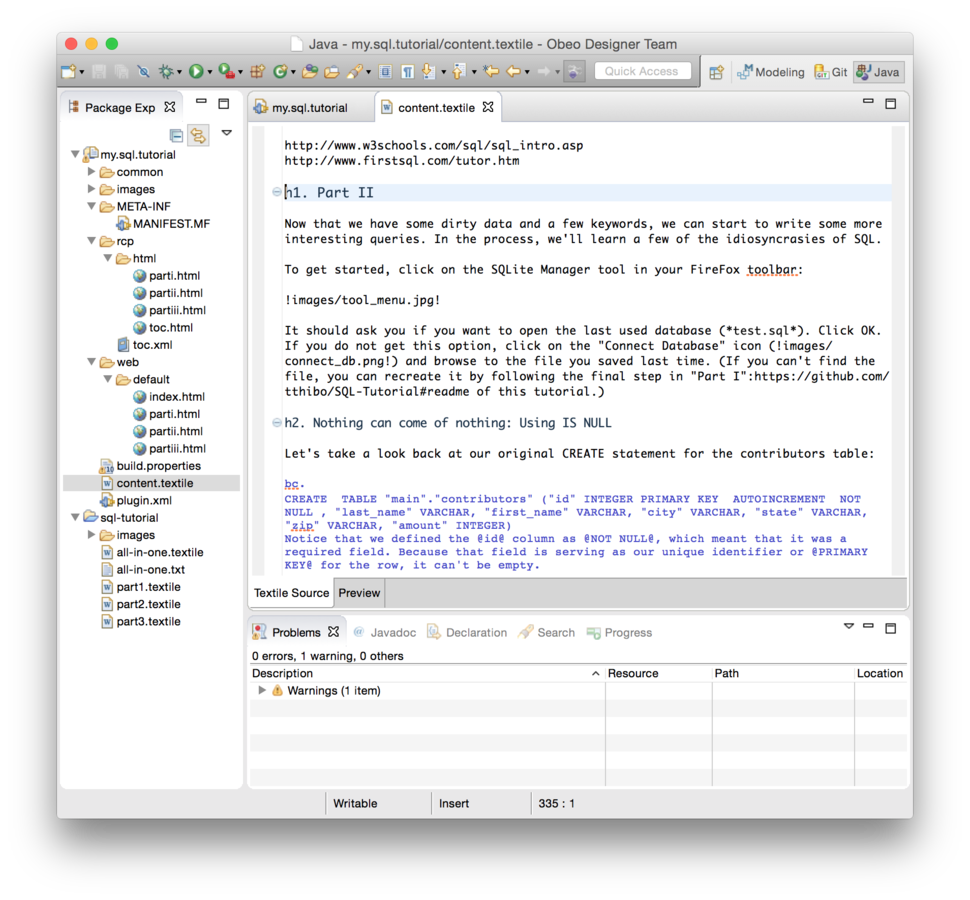
Task: Open the Problems view menu triangle
Action: [x=849, y=626]
